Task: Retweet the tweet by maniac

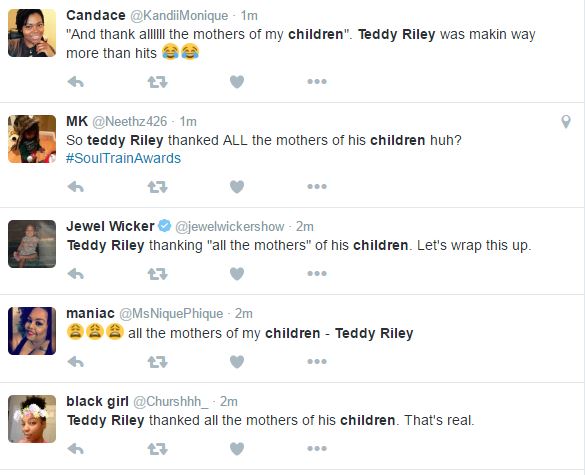Action: 157,362
